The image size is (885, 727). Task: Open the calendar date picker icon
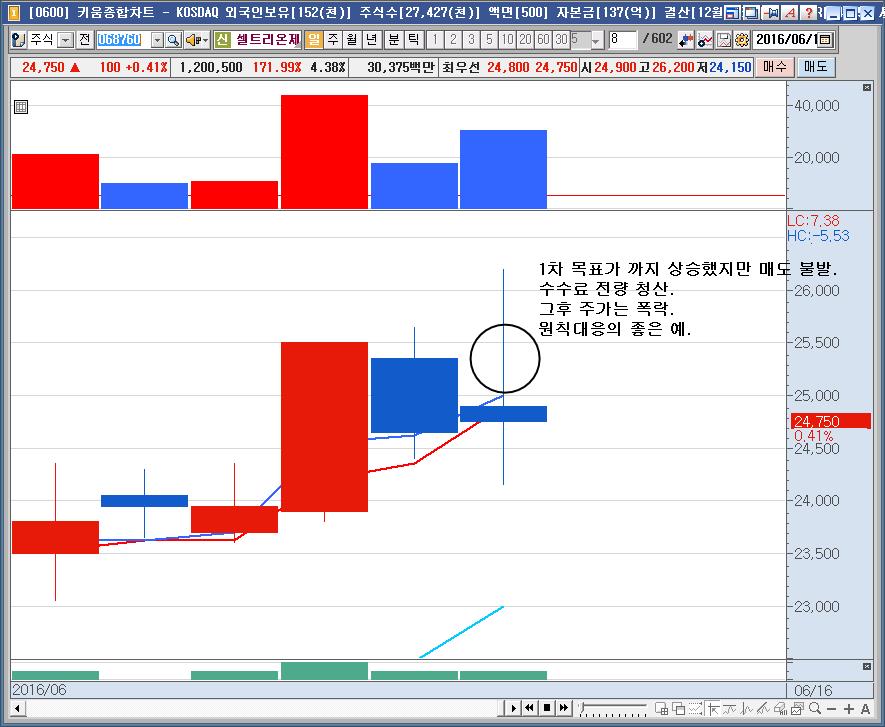825,40
